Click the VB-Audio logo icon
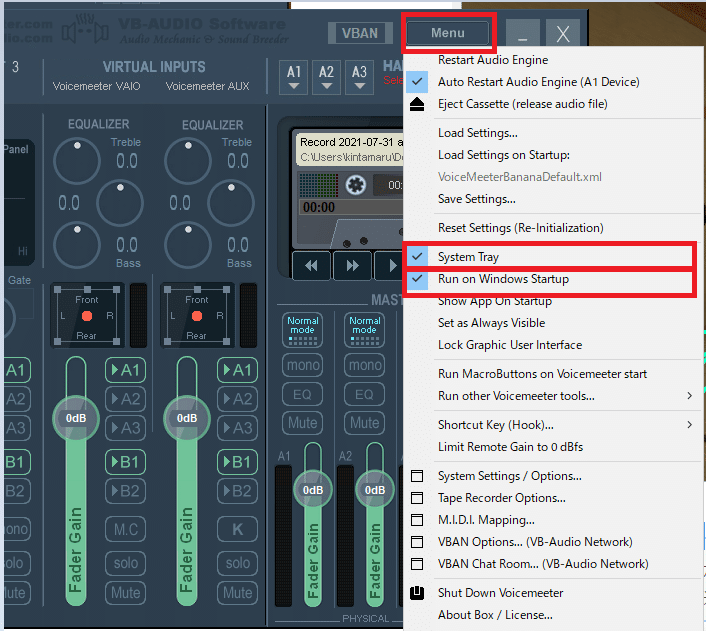Screen dimensions: 706x631 (85, 29)
